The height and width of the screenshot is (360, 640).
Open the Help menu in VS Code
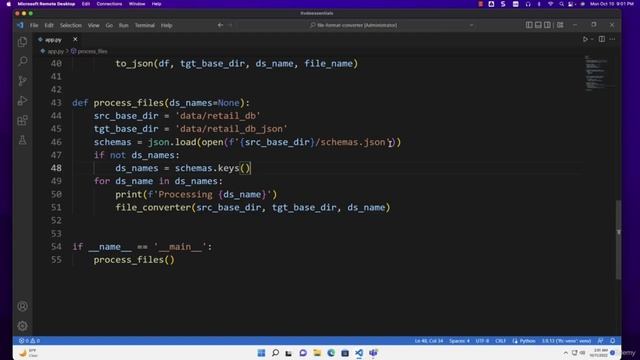coord(166,25)
